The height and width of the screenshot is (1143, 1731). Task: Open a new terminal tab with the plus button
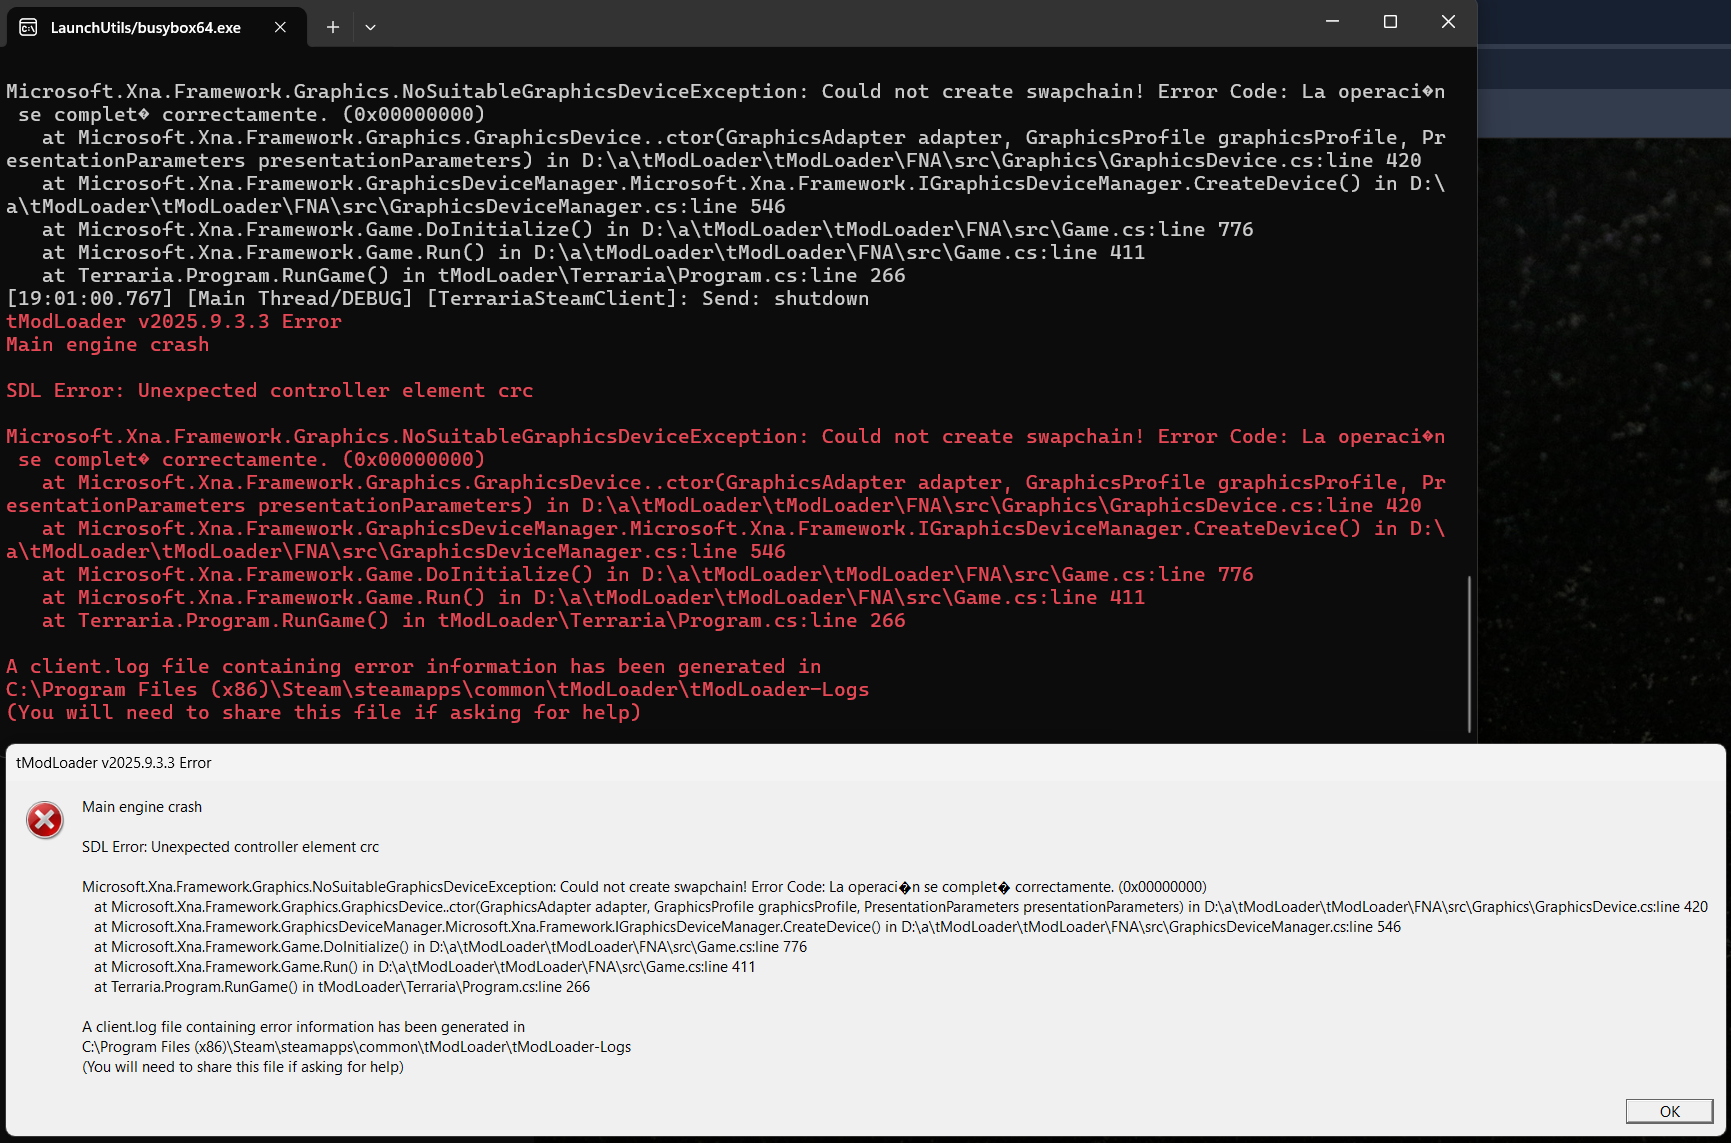coord(333,27)
